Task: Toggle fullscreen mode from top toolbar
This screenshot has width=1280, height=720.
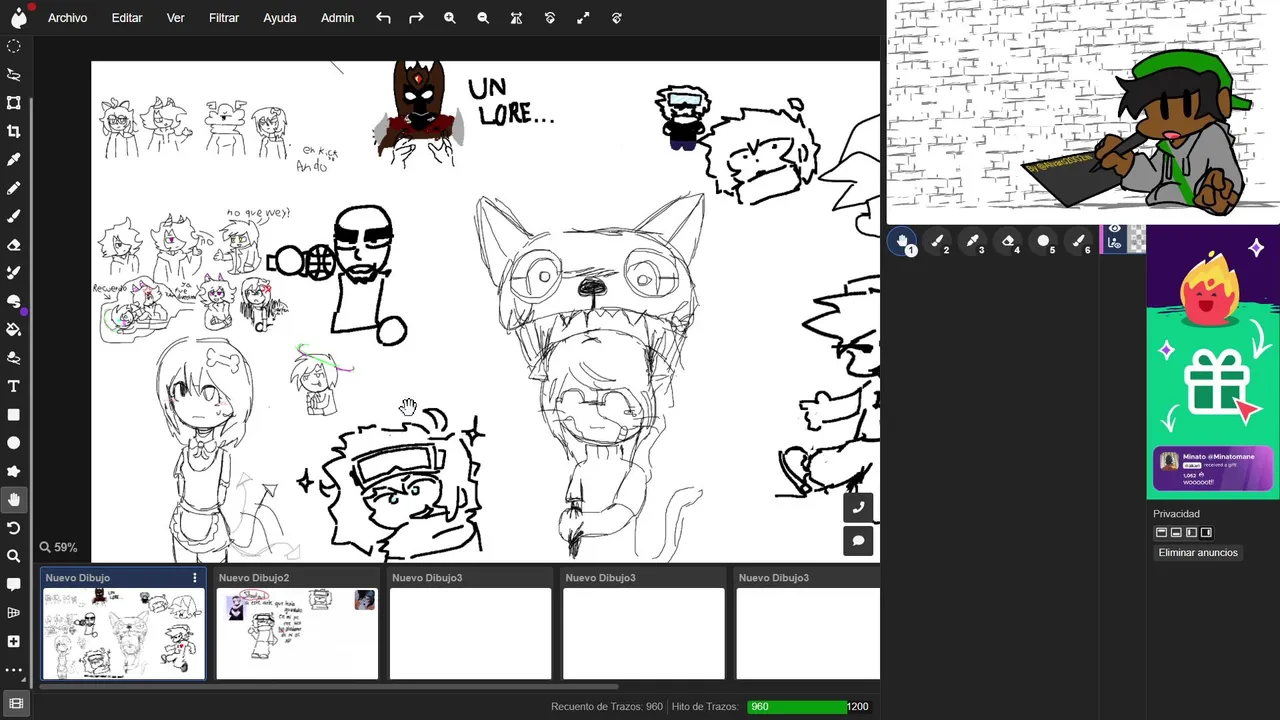Action: (583, 18)
